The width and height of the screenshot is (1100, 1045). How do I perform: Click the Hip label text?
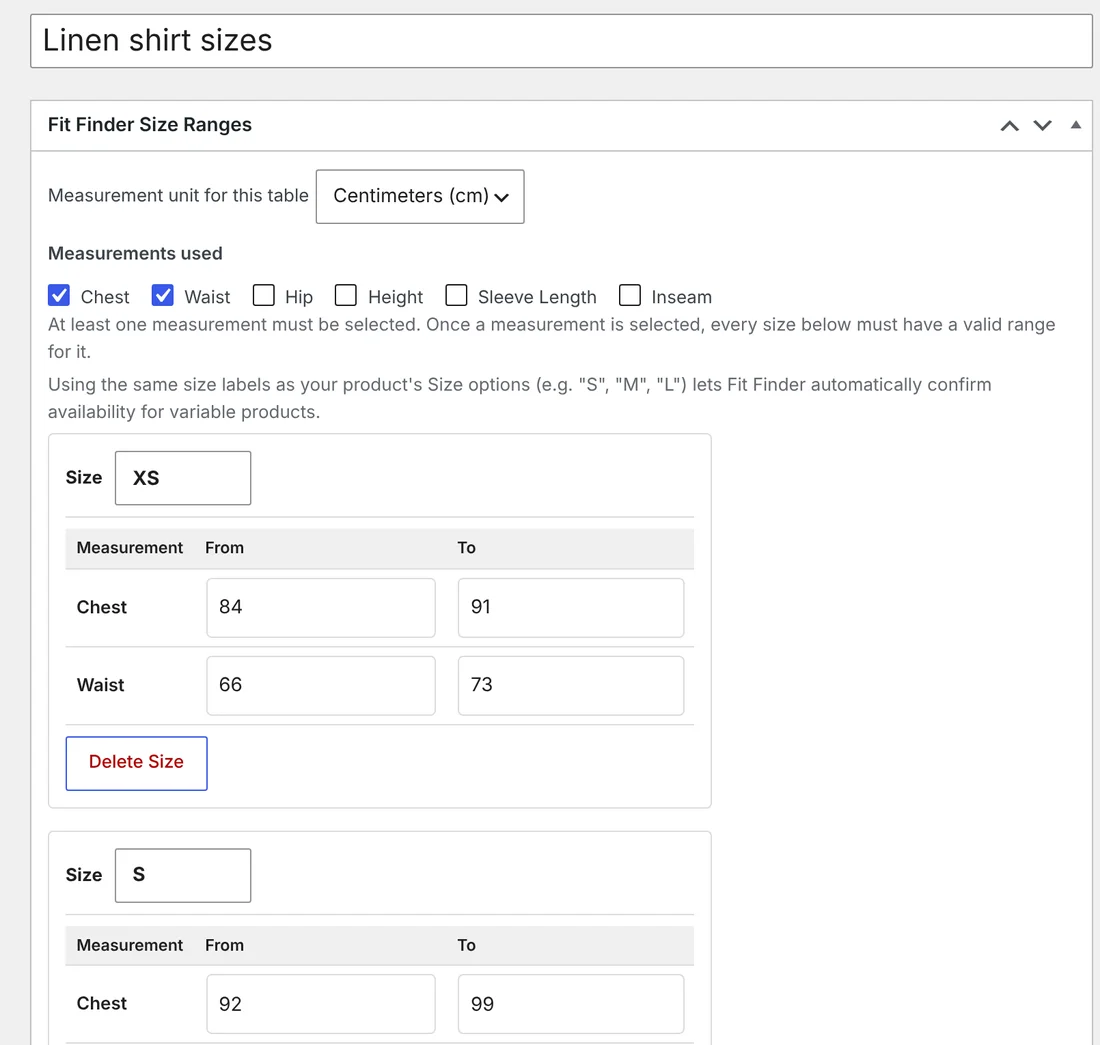pyautogui.click(x=299, y=297)
